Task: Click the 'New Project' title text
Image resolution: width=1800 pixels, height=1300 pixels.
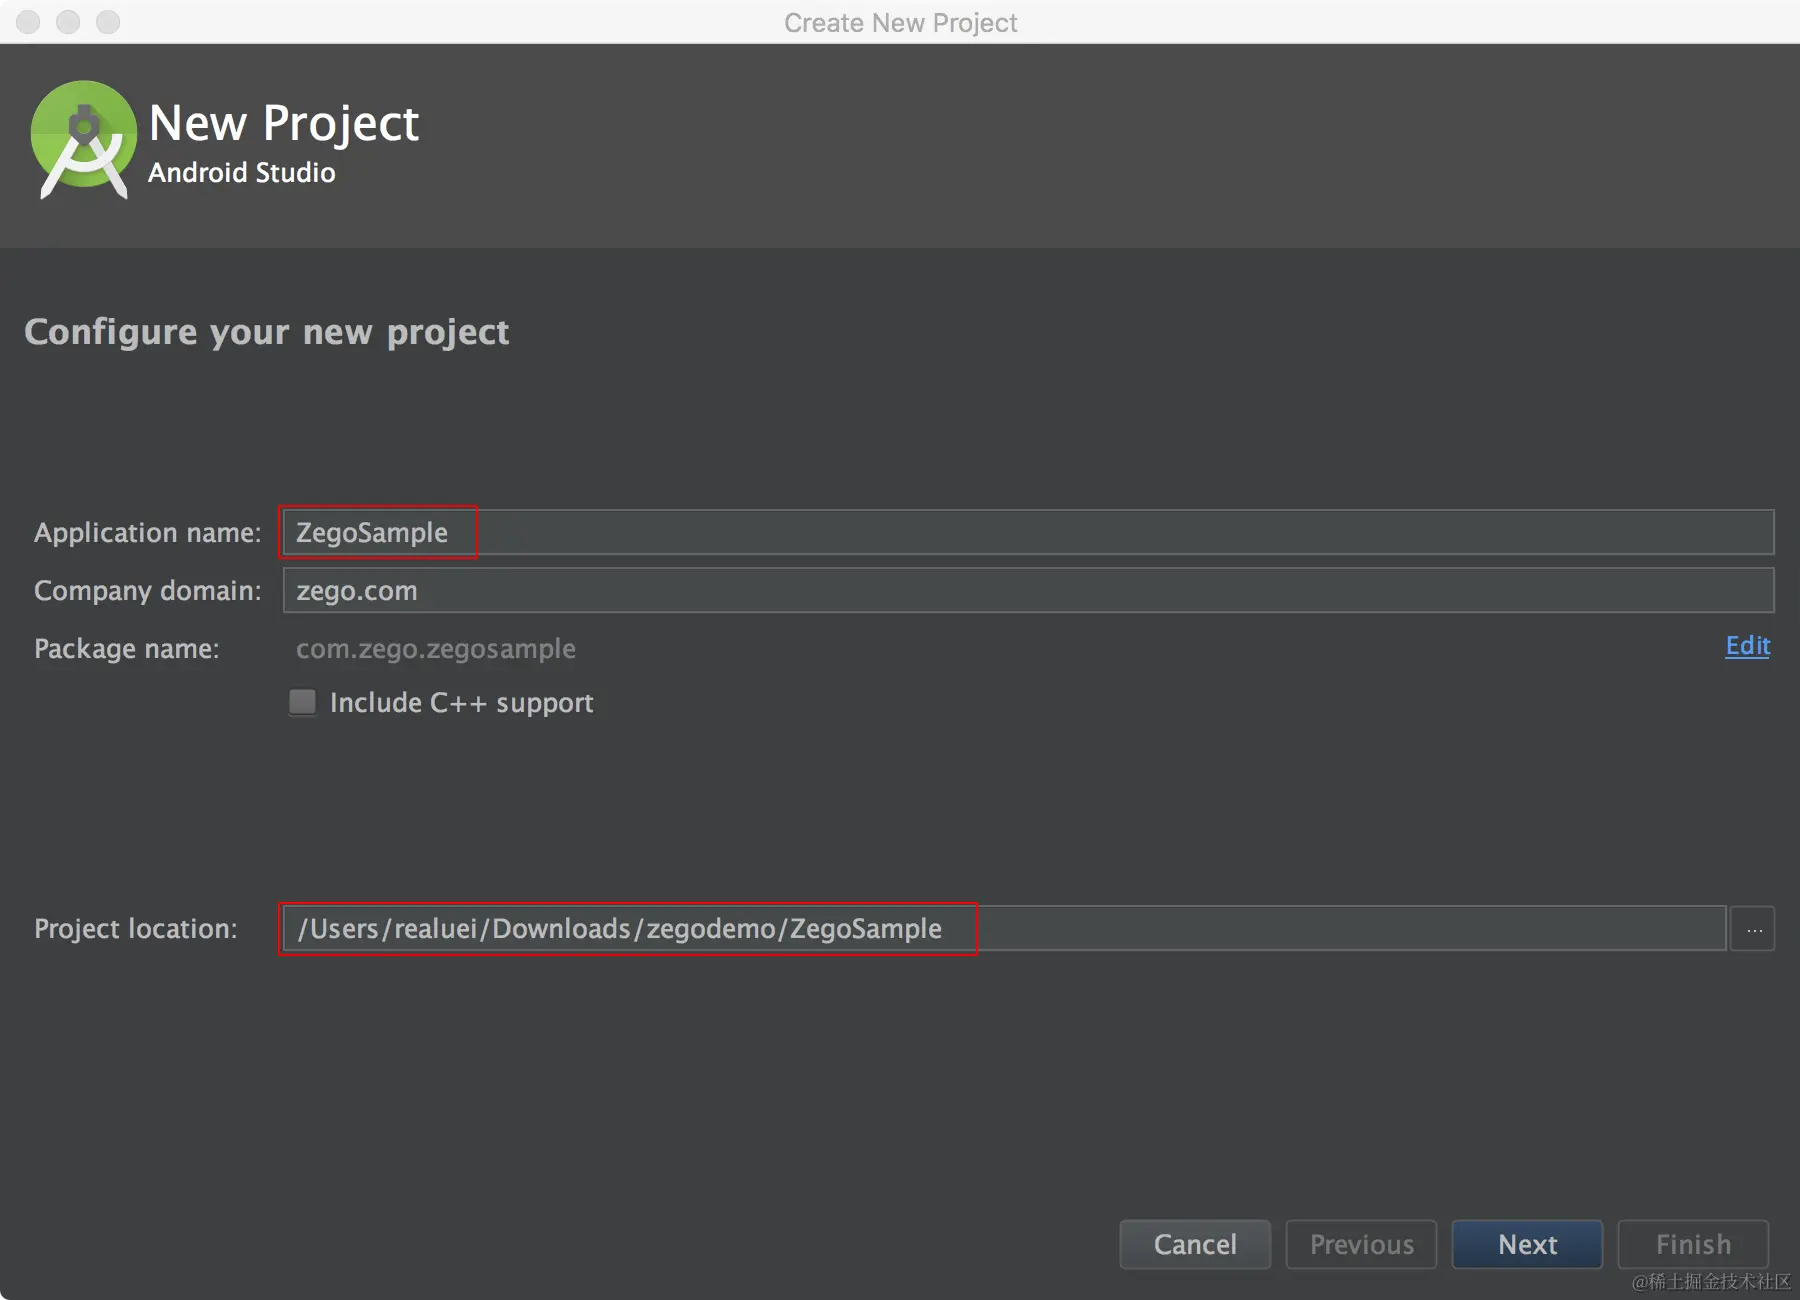Action: tap(284, 124)
